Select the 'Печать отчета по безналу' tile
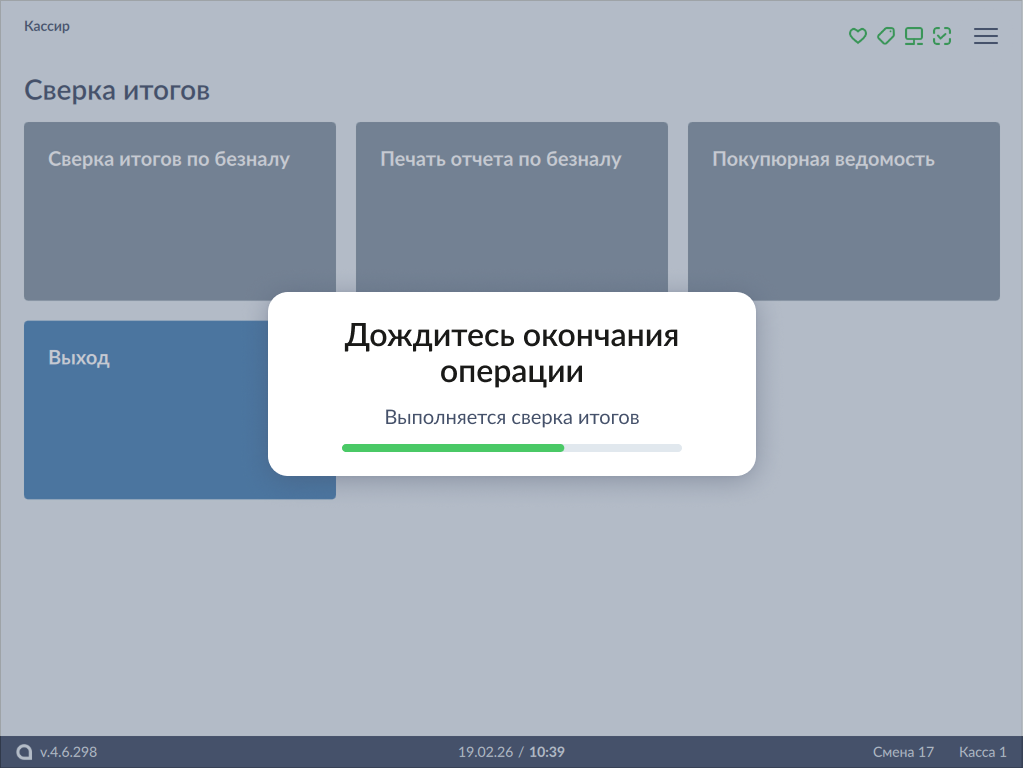 (x=511, y=211)
